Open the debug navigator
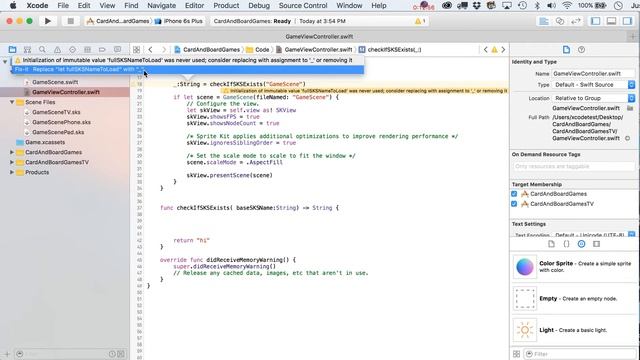This screenshot has width=640, height=360. (x=87, y=49)
